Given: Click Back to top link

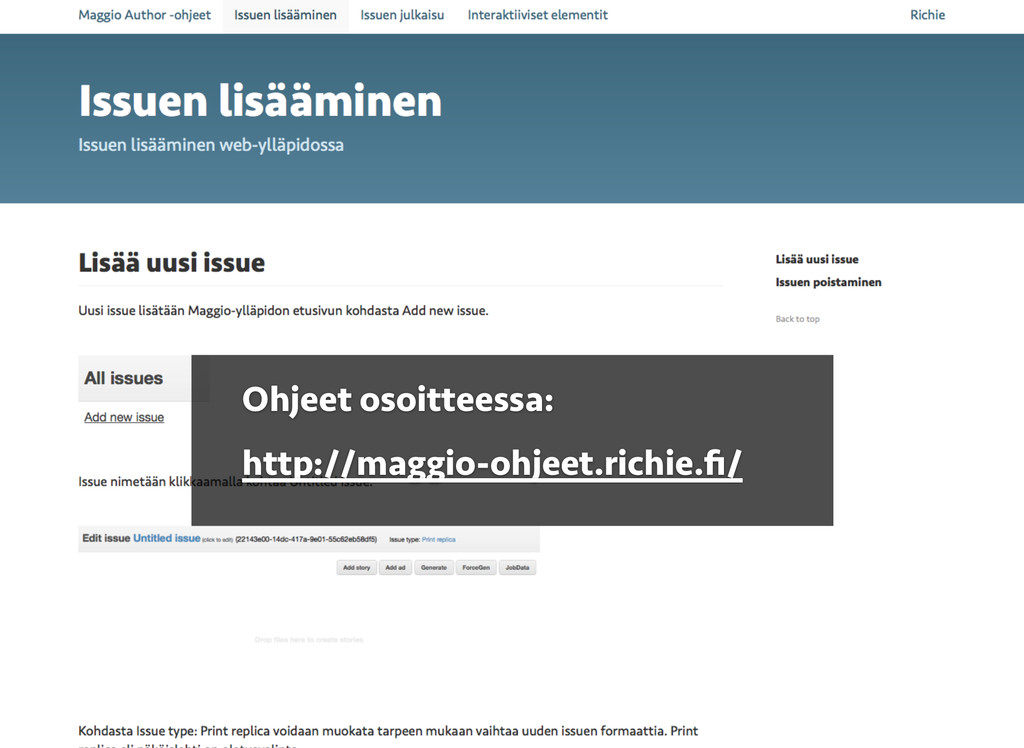Looking at the screenshot, I should [x=797, y=319].
